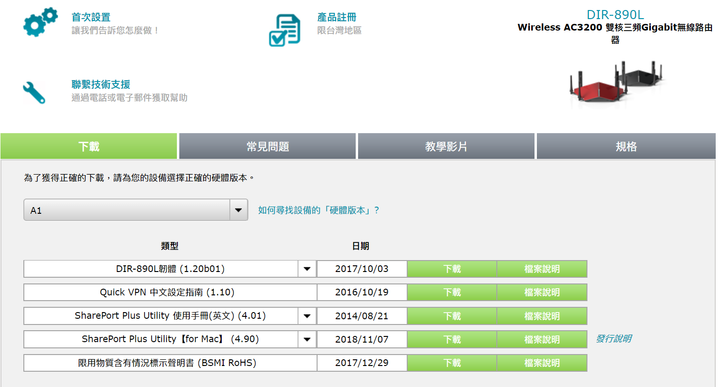
Task: Click the 讓我們告訴您怎麼做 subtitle text
Action: click(x=116, y=30)
